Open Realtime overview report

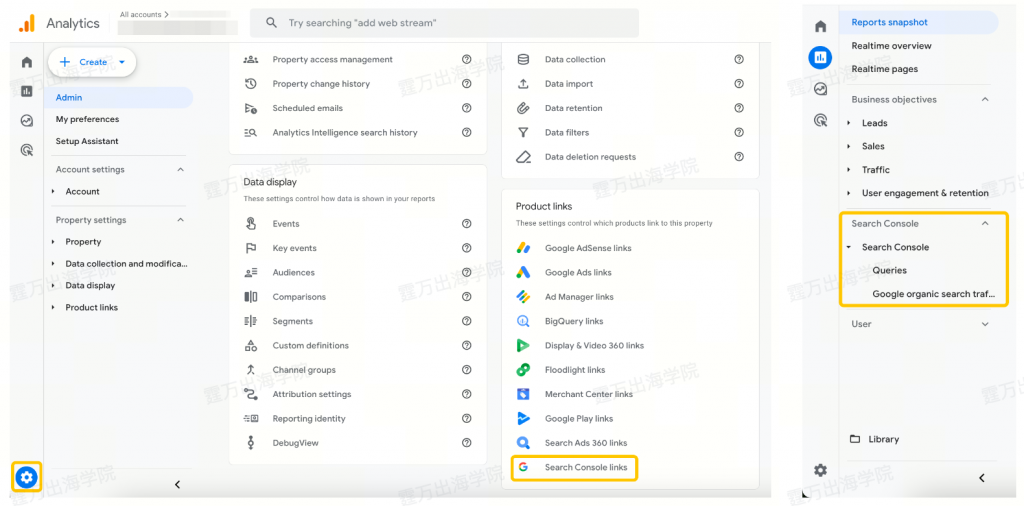click(891, 46)
